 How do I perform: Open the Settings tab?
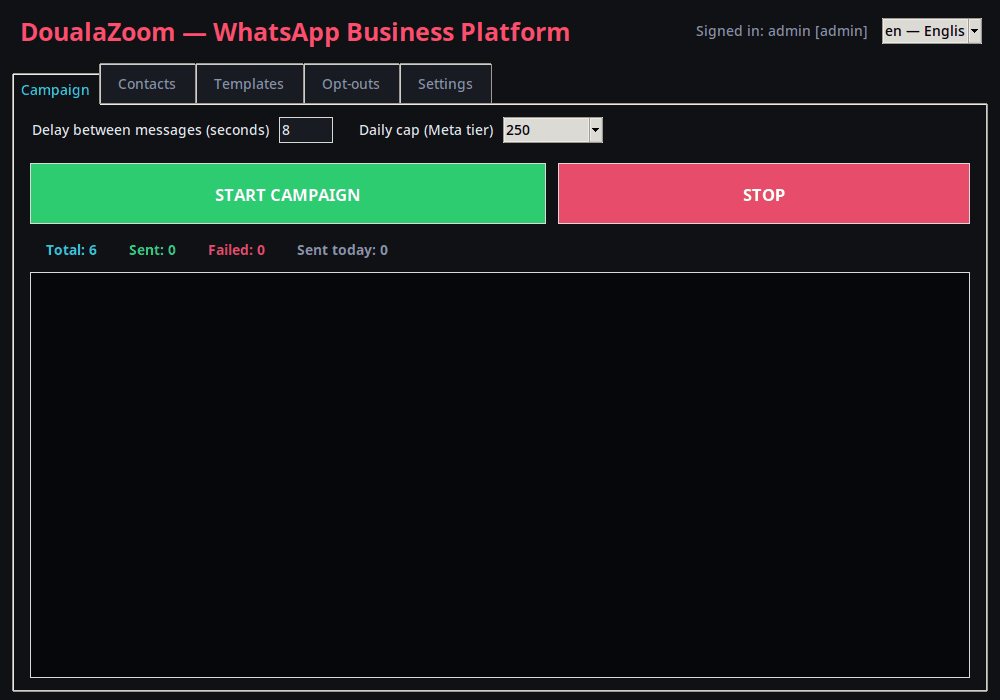pos(445,84)
